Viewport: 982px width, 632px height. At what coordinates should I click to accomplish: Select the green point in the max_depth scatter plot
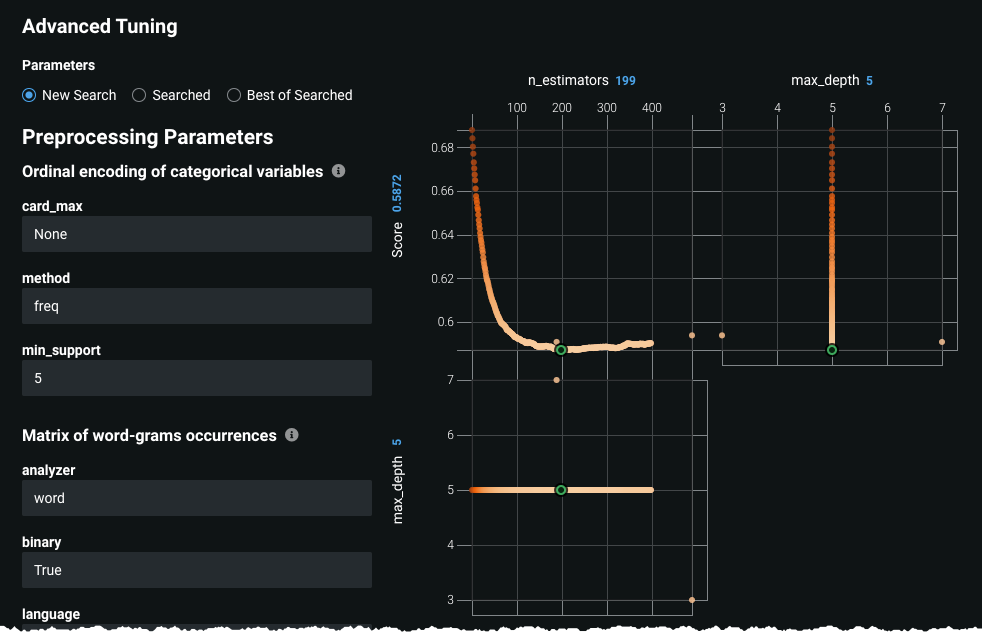pos(561,490)
